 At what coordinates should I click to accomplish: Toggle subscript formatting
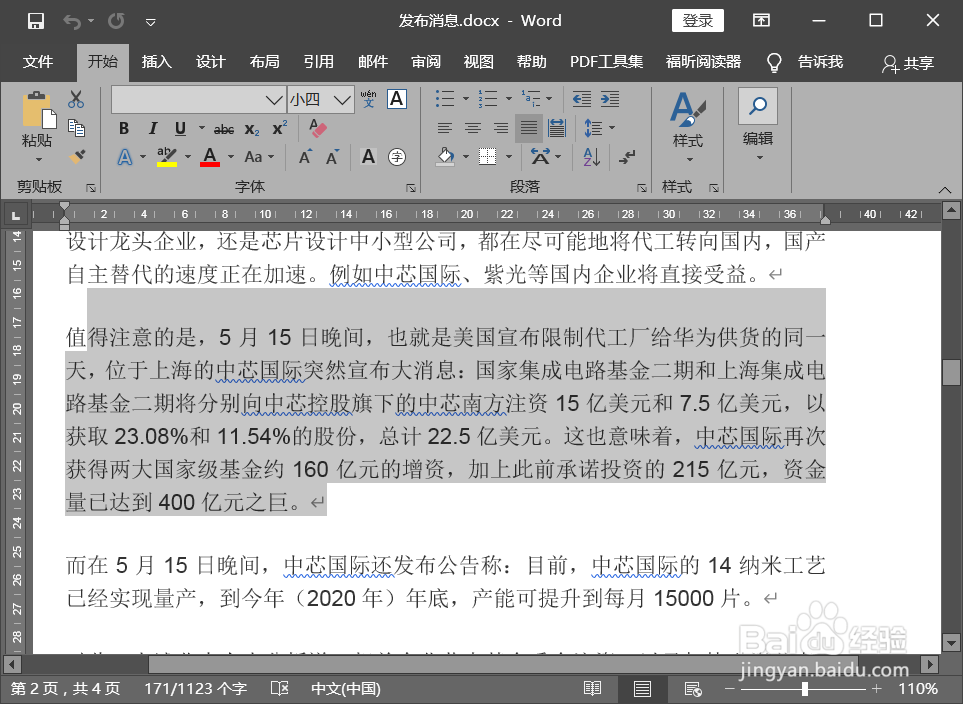(x=252, y=129)
